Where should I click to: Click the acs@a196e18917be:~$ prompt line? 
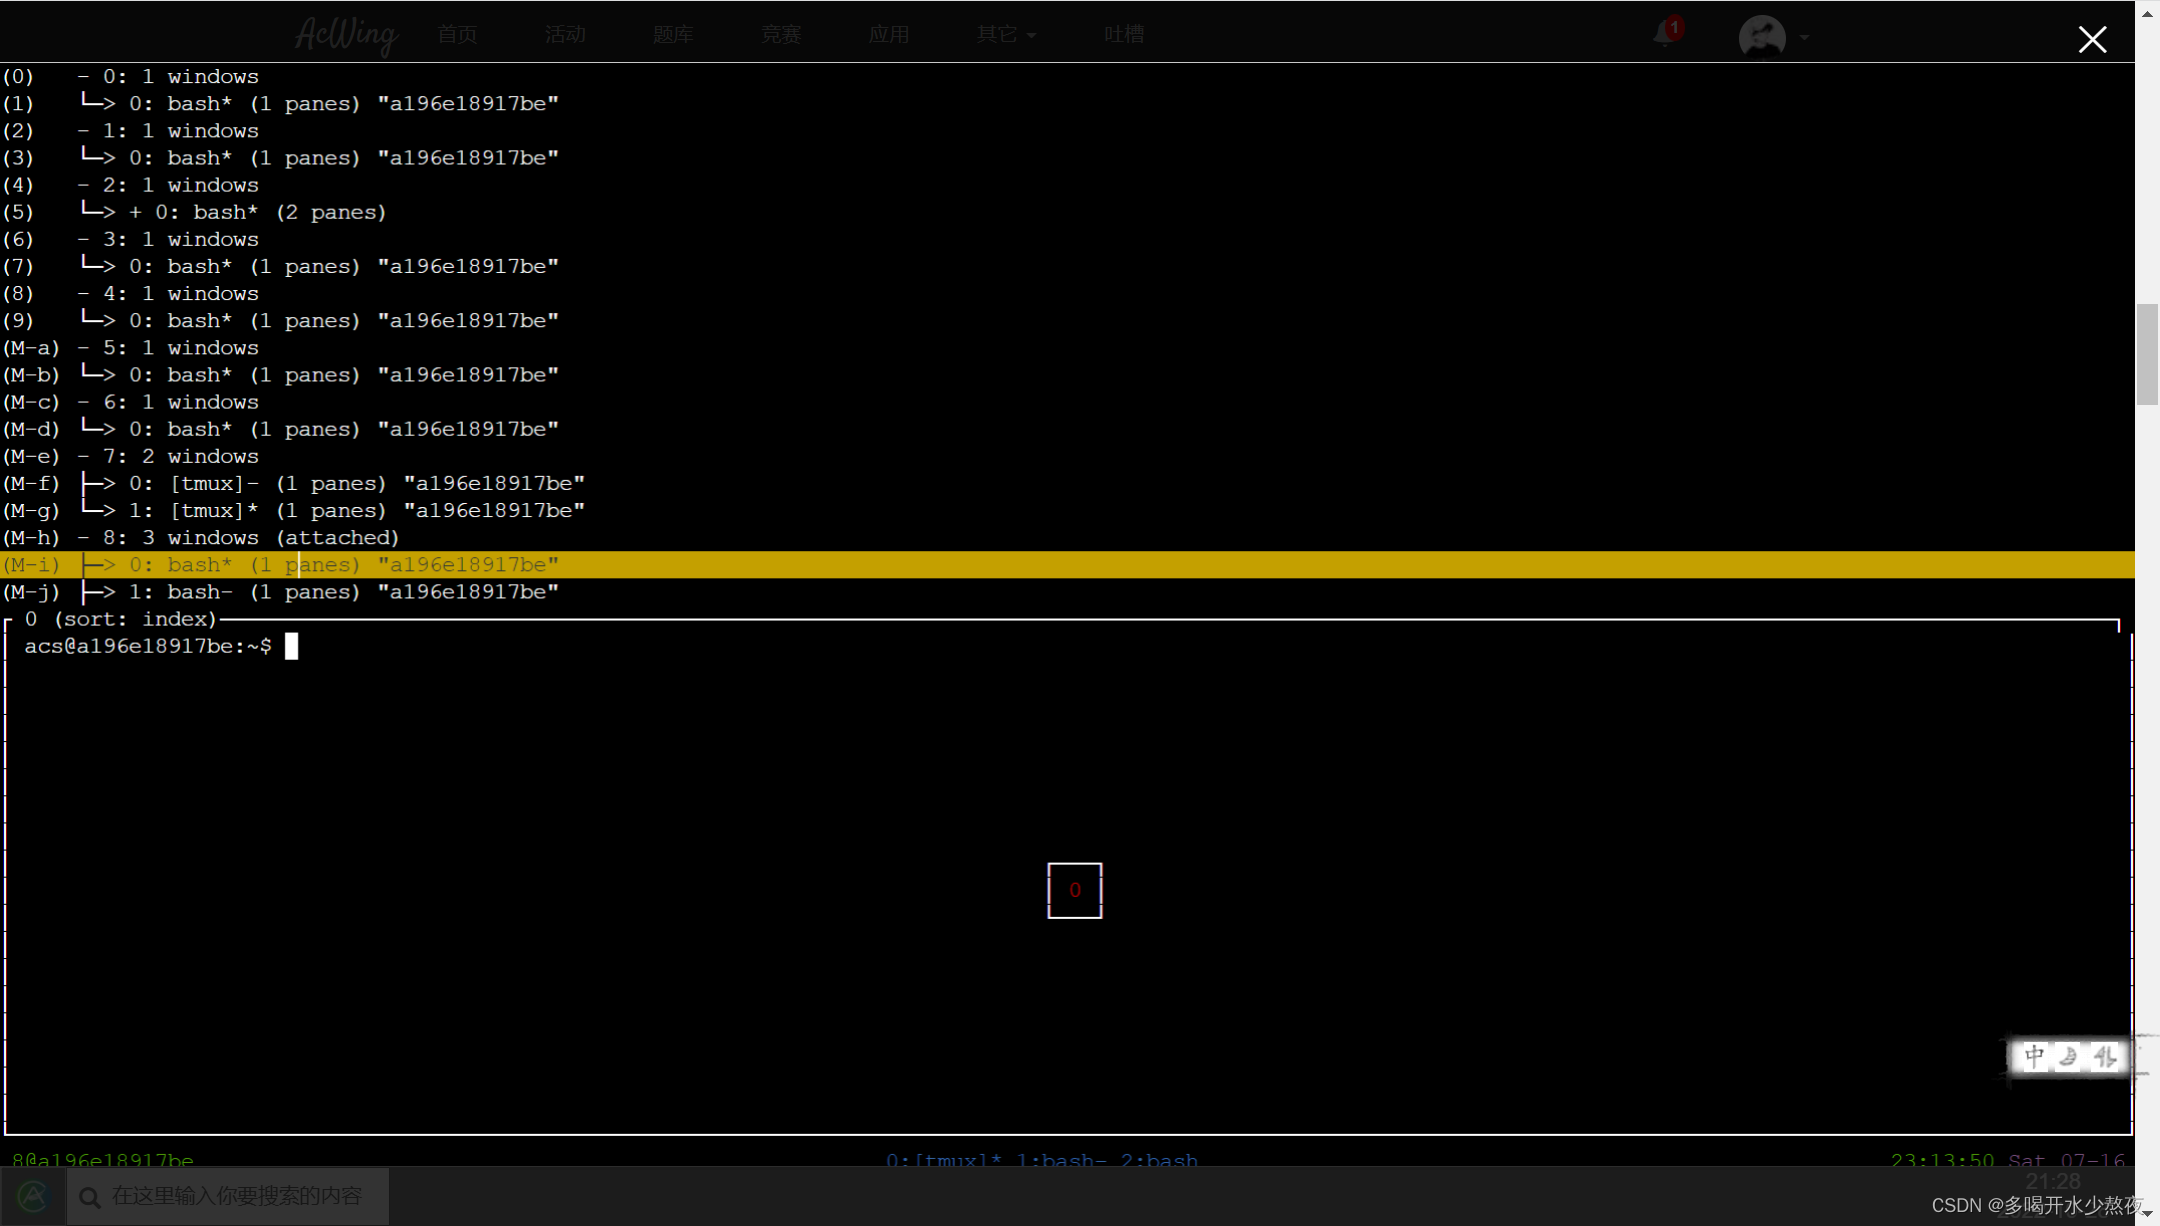(148, 647)
